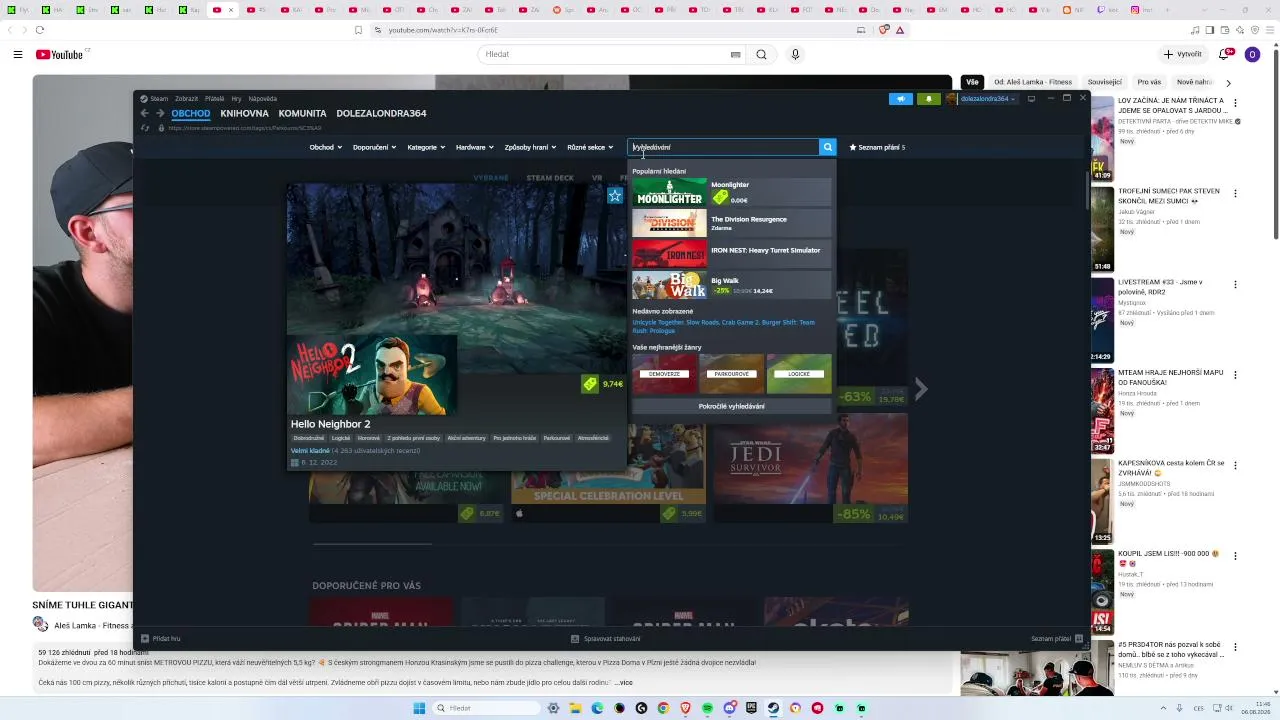
Task: Click the YouTube search magnifier button
Action: pos(761,55)
